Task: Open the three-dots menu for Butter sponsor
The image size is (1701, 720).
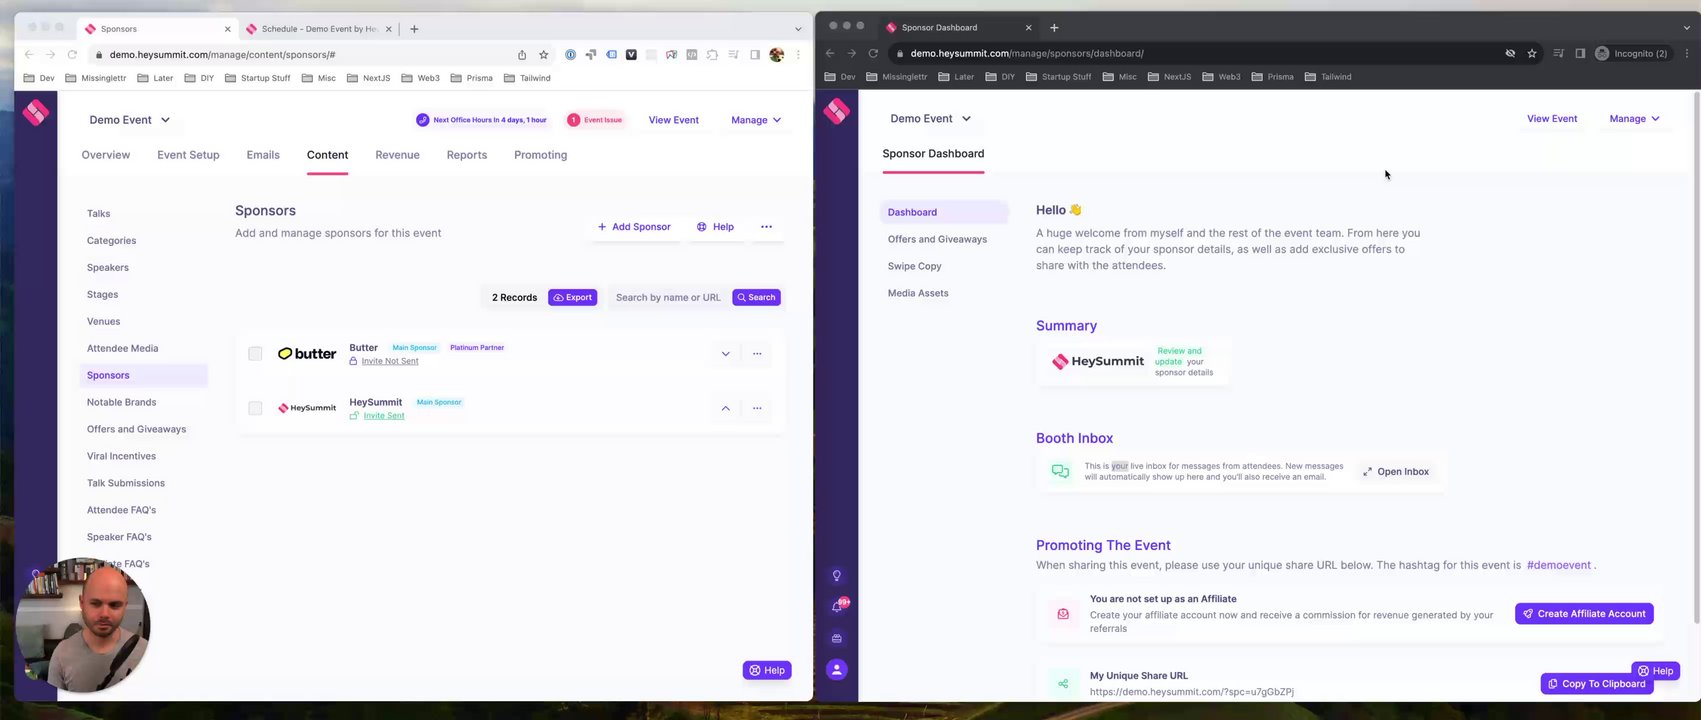Action: pos(757,353)
